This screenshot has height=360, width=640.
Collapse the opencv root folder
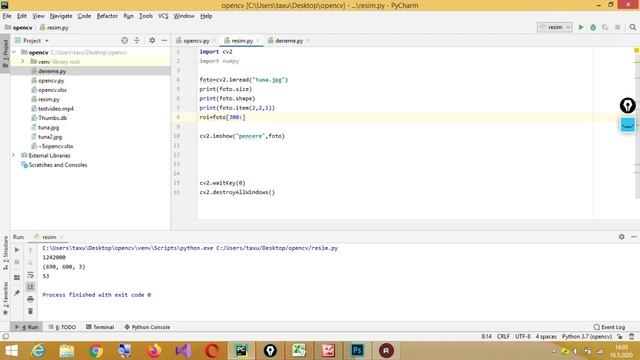14,52
